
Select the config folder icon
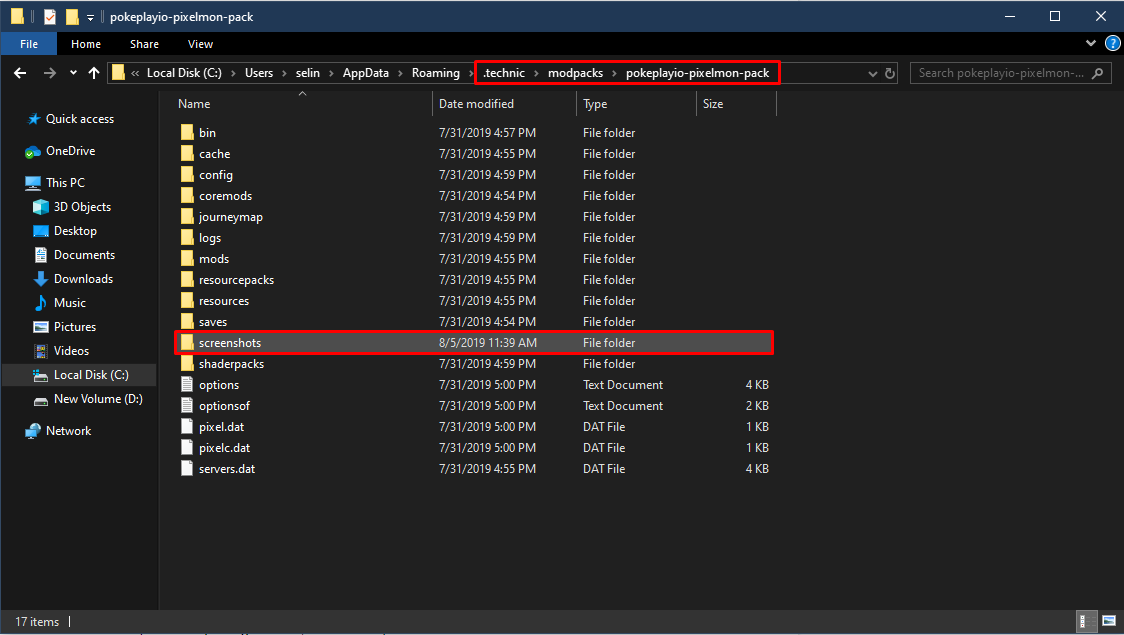[187, 175]
